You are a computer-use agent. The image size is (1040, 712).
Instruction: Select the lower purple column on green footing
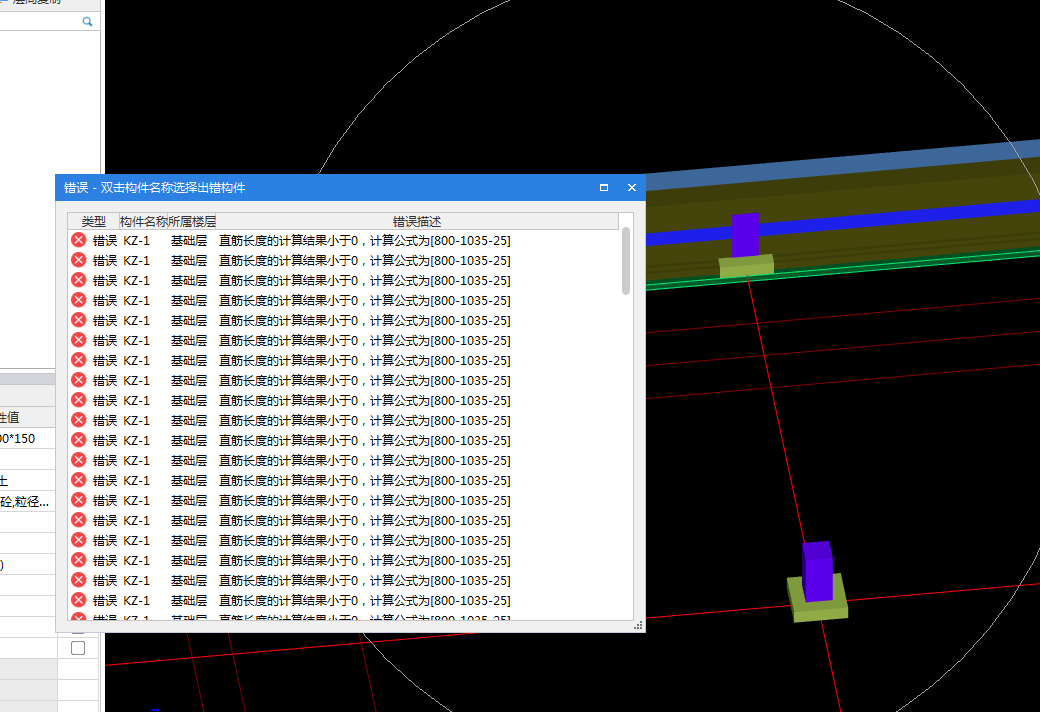(817, 571)
